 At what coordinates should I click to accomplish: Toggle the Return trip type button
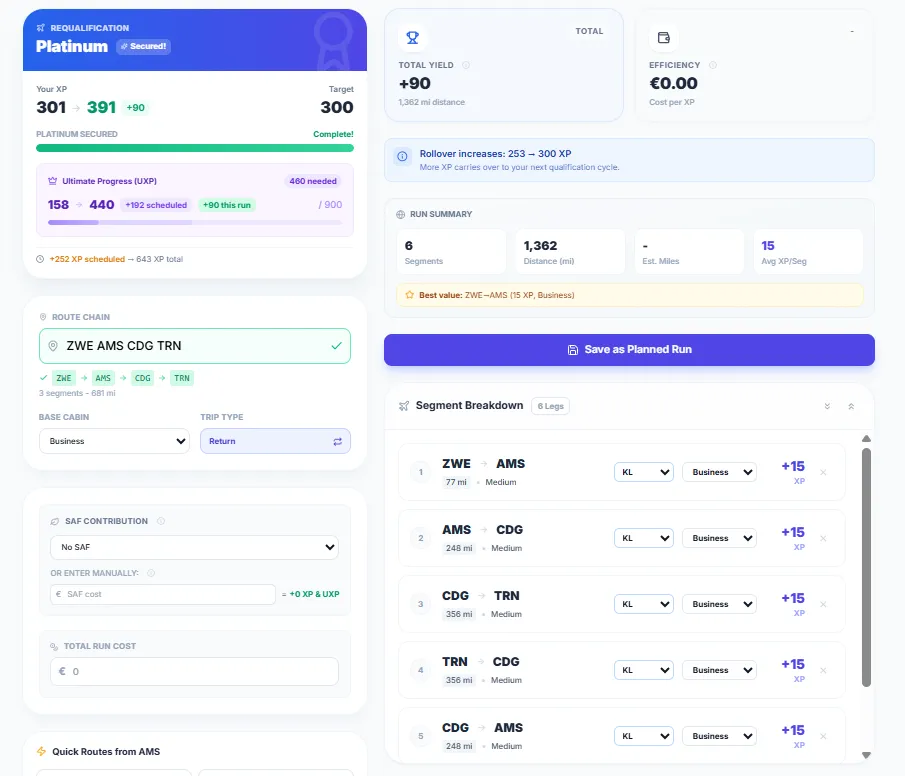(275, 441)
